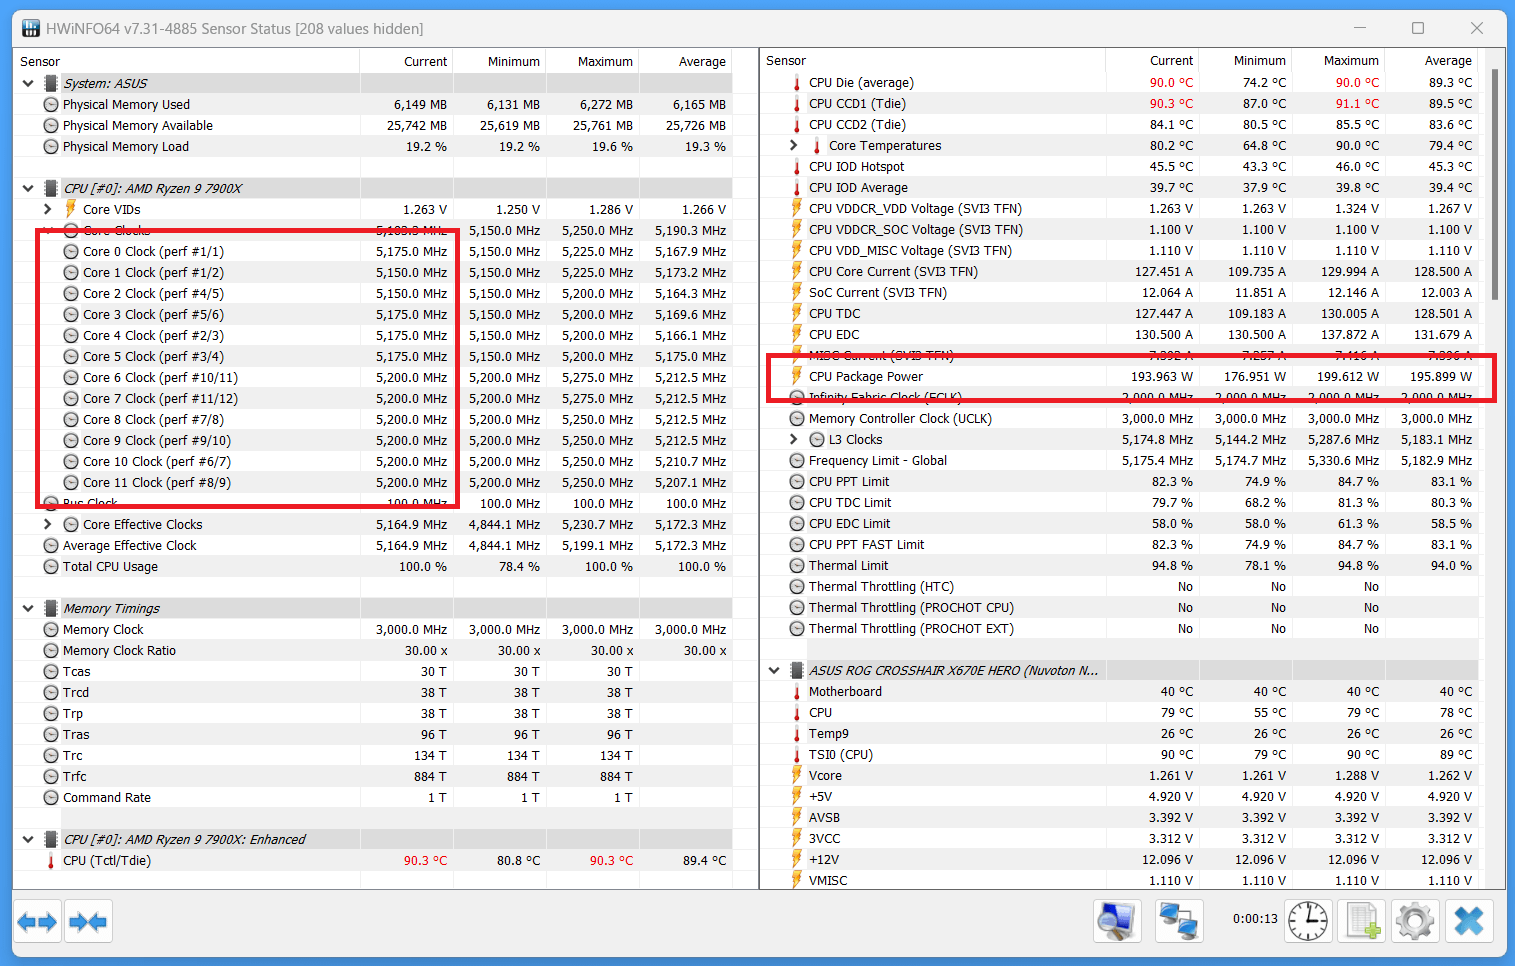
Task: Select the CPU PPT Limit row
Action: [x=1119, y=482]
